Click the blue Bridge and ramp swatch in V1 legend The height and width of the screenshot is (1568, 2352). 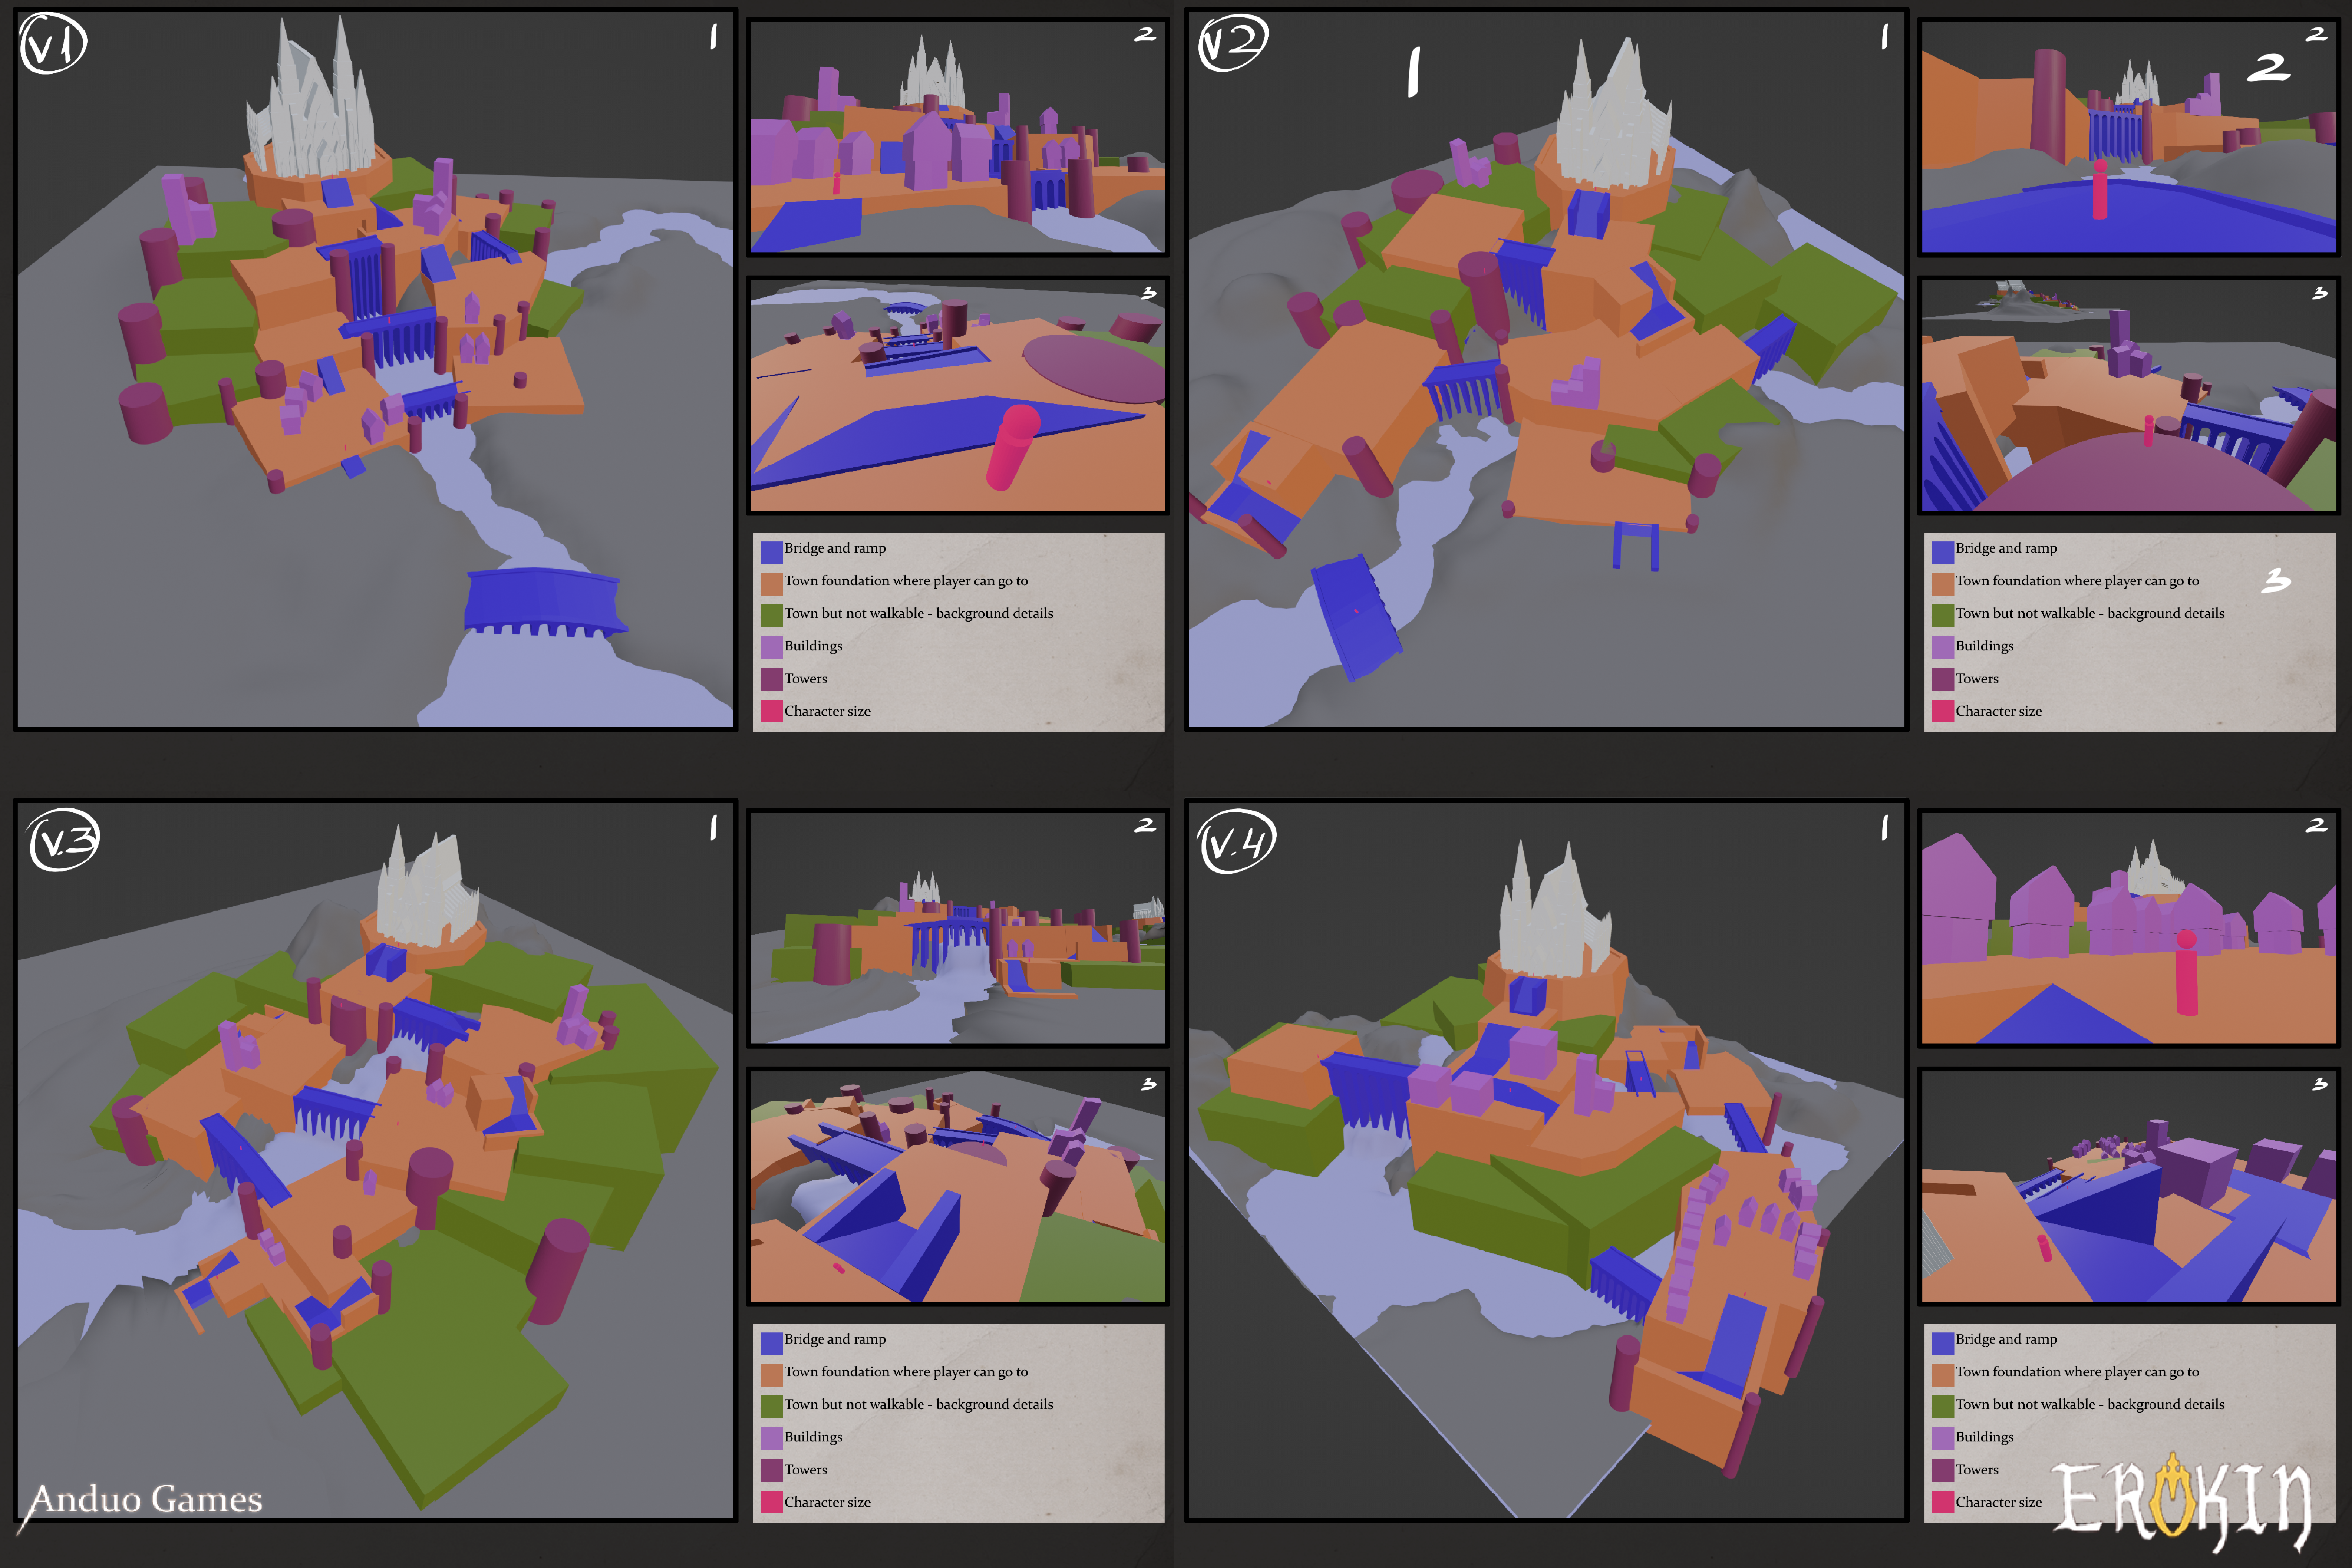pos(771,551)
